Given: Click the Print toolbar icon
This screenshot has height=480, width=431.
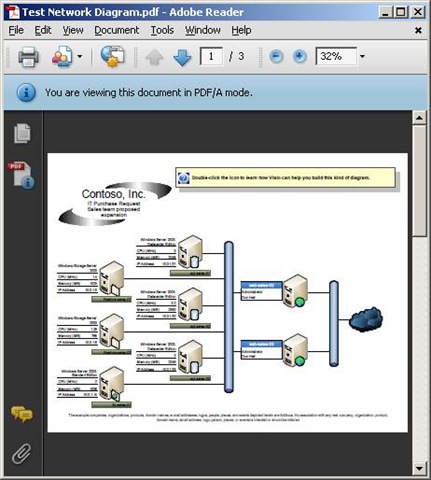Looking at the screenshot, I should [x=28, y=57].
